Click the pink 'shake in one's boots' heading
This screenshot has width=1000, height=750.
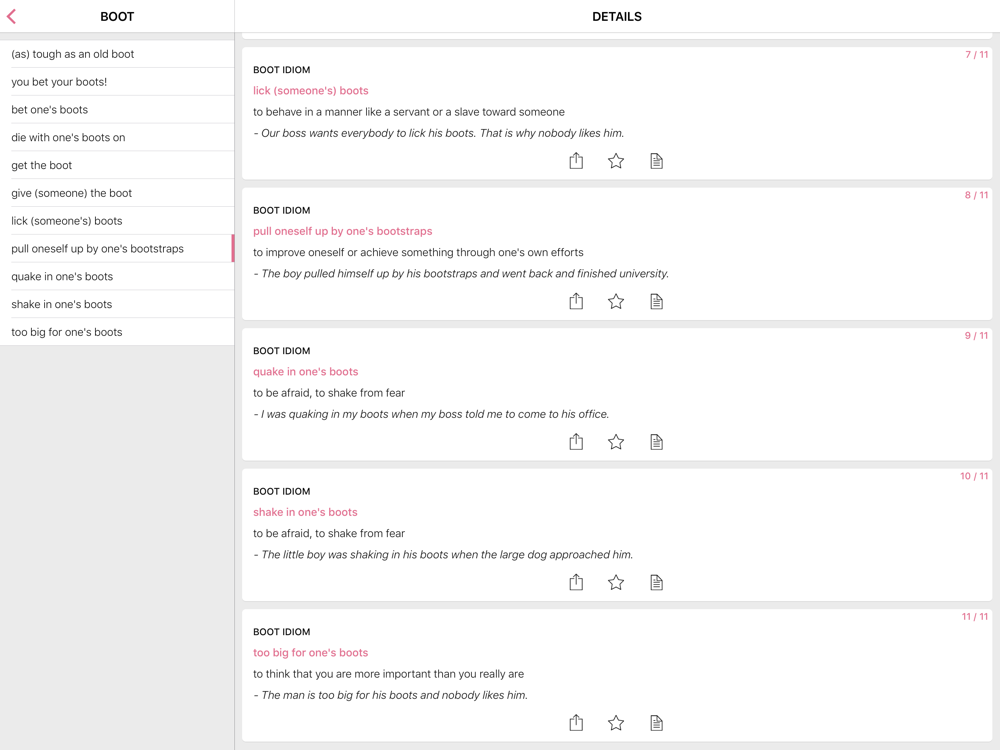coord(305,512)
